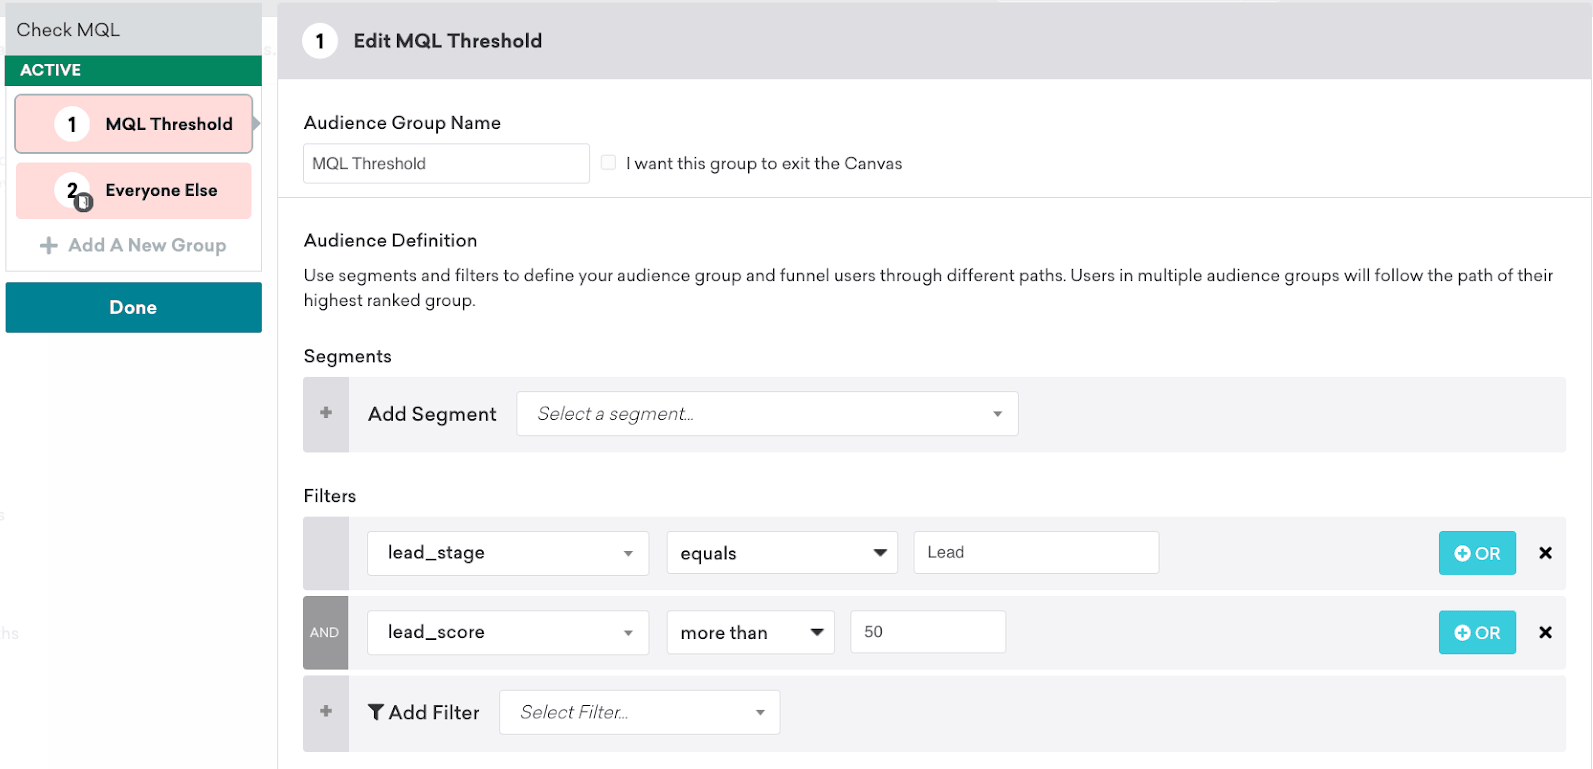This screenshot has height=769, width=1593.
Task: Click the funnel Add Filter icon
Action: pyautogui.click(x=376, y=712)
